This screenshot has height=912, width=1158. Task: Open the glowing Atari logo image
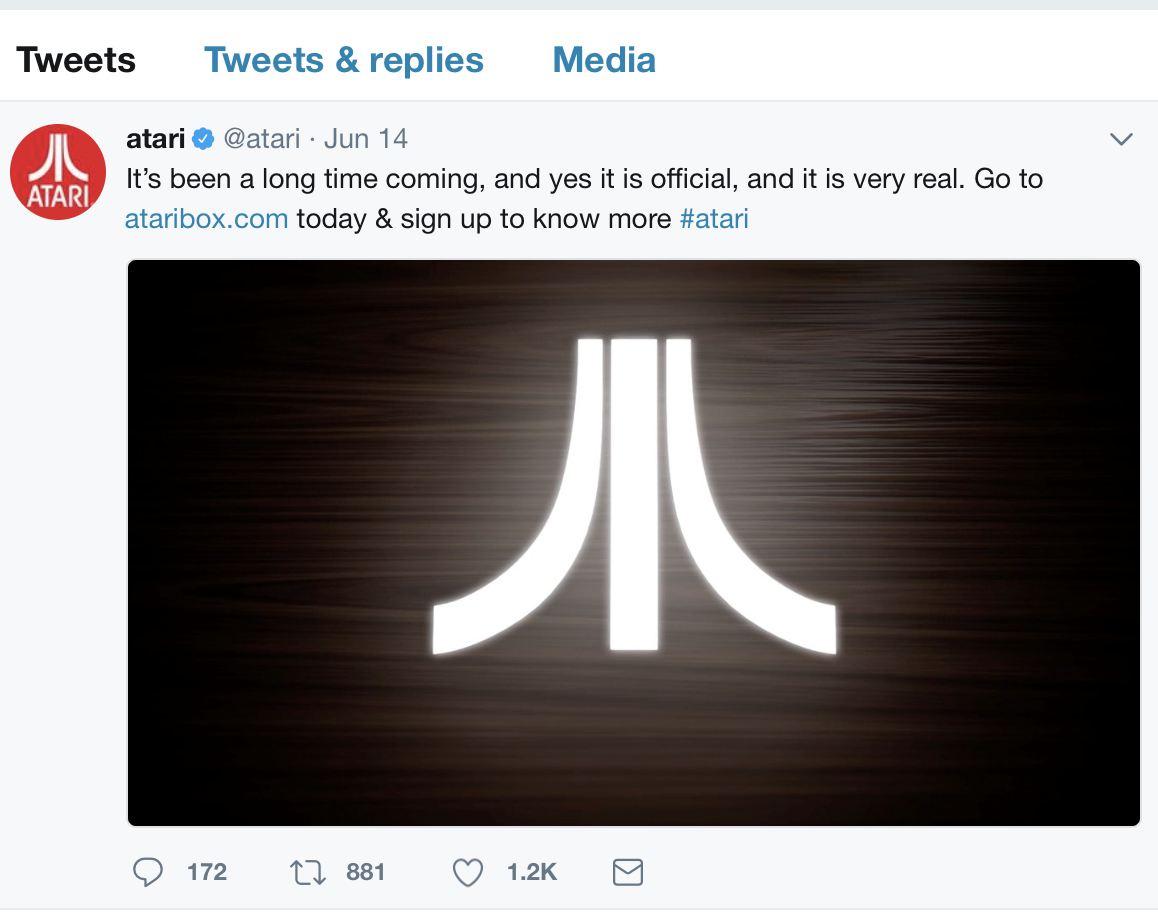click(x=634, y=543)
